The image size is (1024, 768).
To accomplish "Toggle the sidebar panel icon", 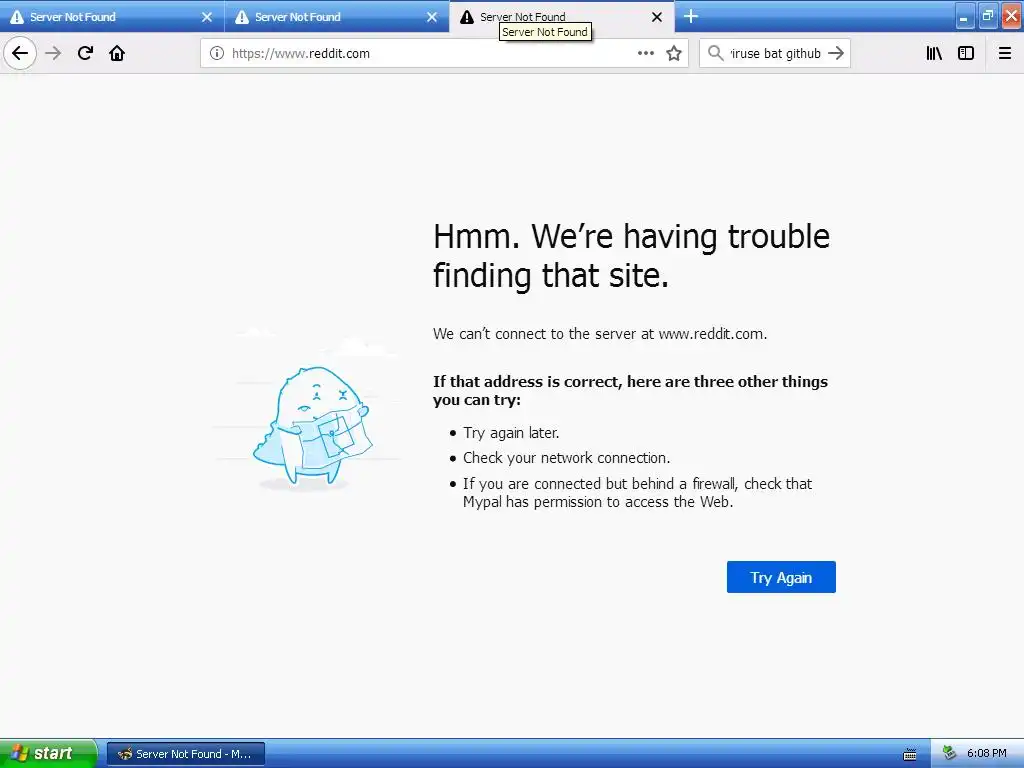I will coord(966,53).
